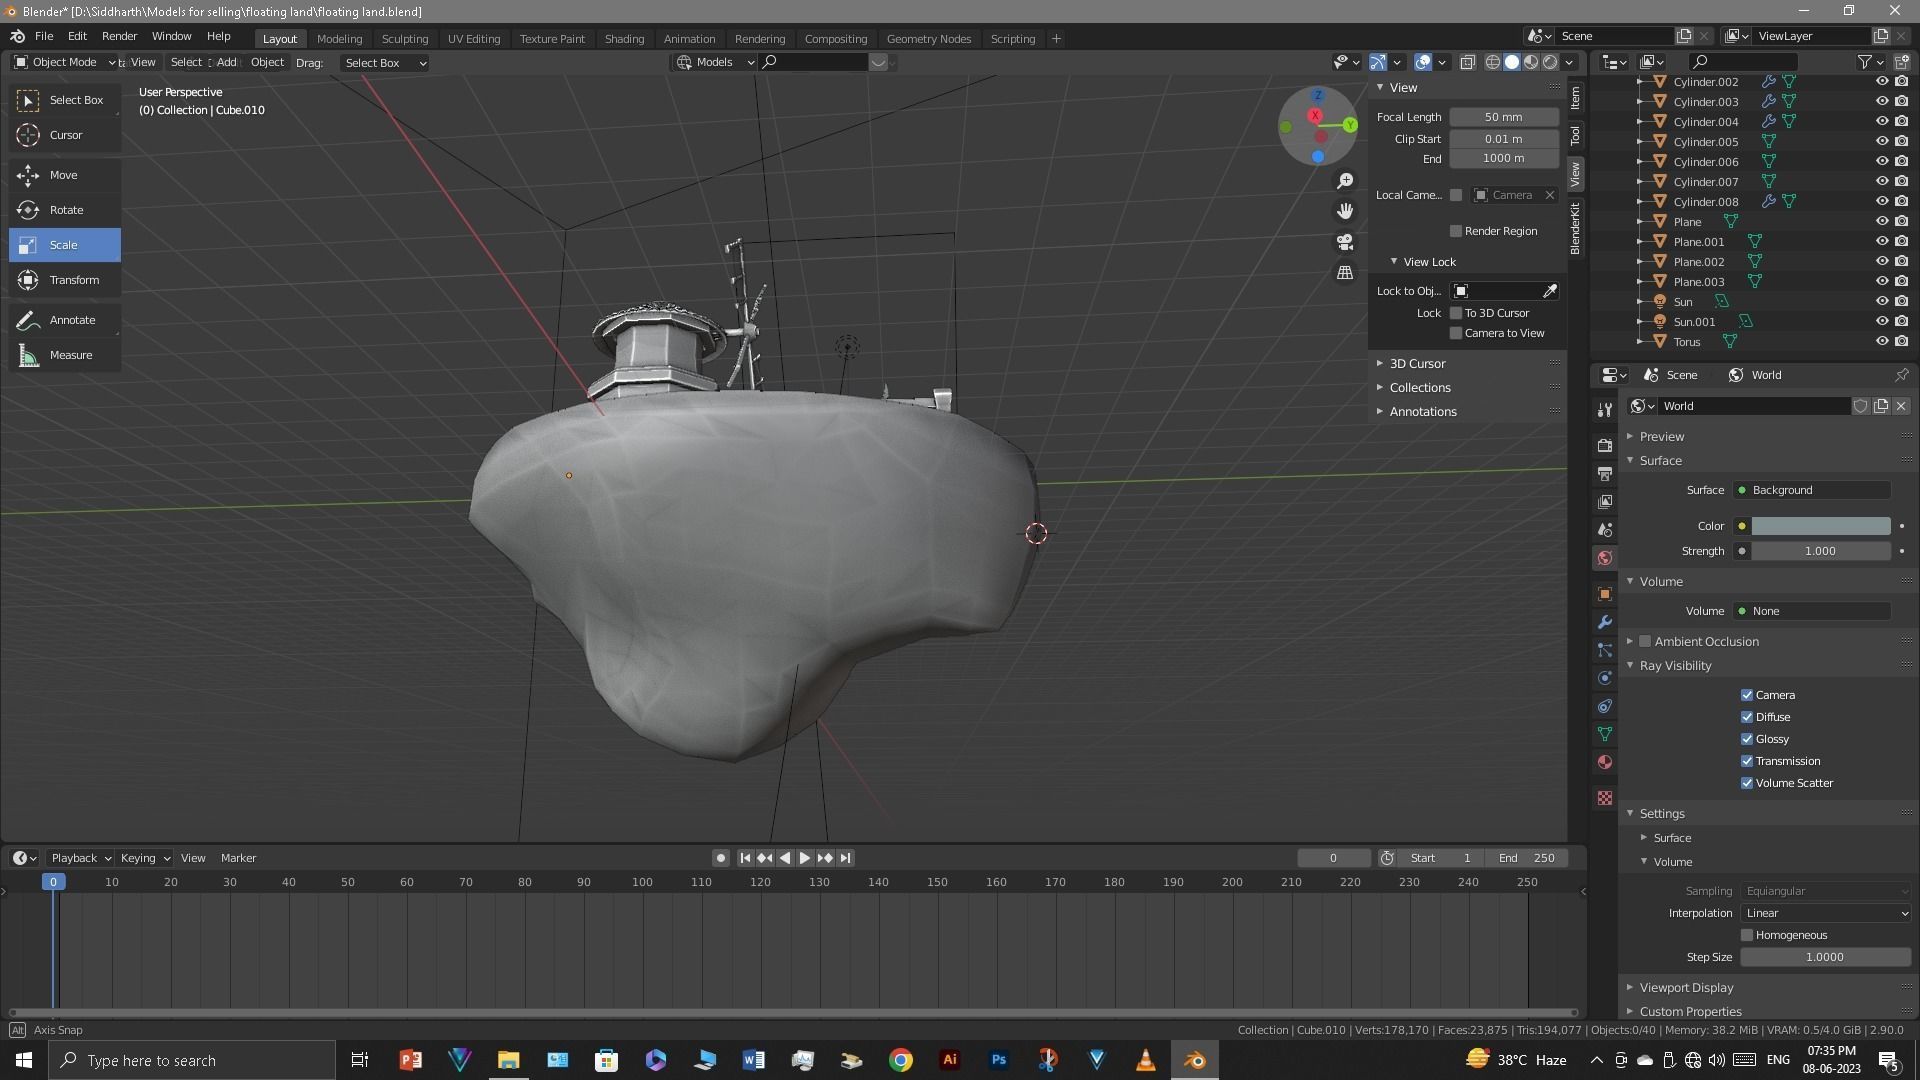This screenshot has width=1920, height=1080.
Task: Enable the Homogeneous volume checkbox
Action: point(1747,935)
